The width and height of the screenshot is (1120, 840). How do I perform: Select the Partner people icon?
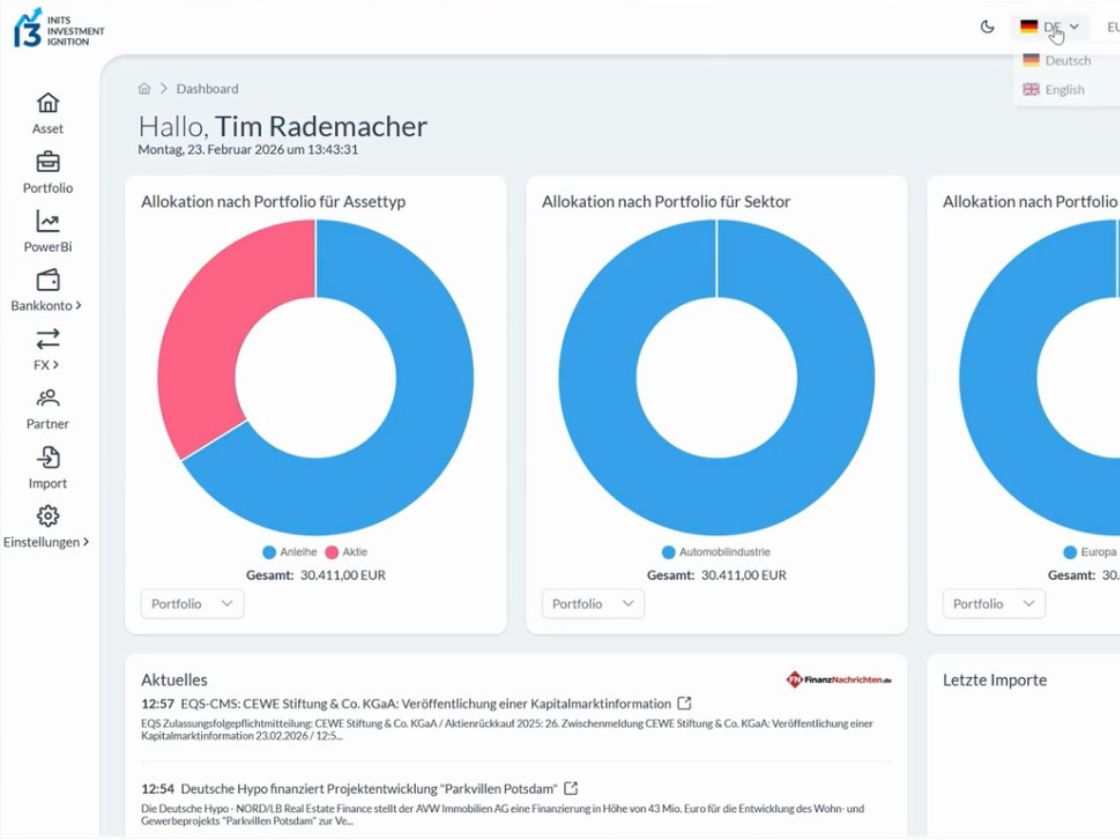[48, 398]
